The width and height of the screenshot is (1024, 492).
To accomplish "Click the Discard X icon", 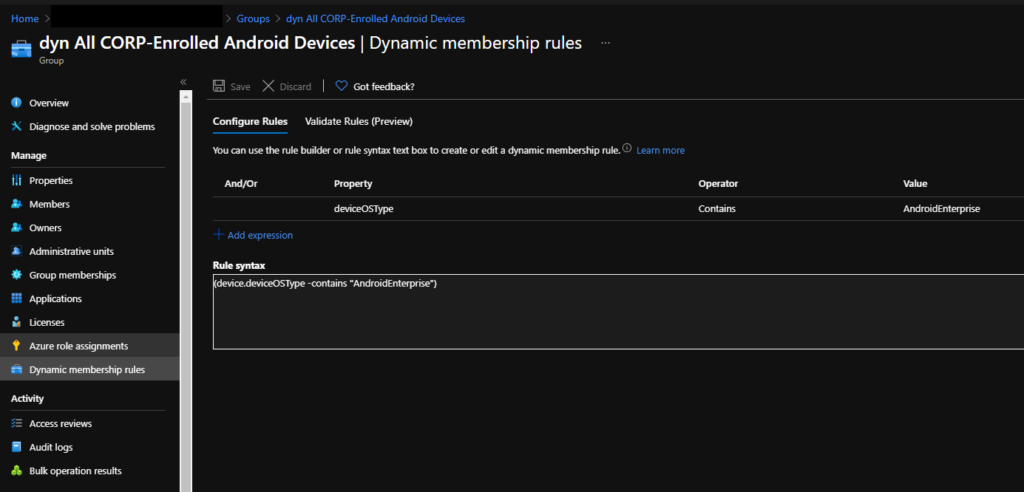I will (268, 86).
